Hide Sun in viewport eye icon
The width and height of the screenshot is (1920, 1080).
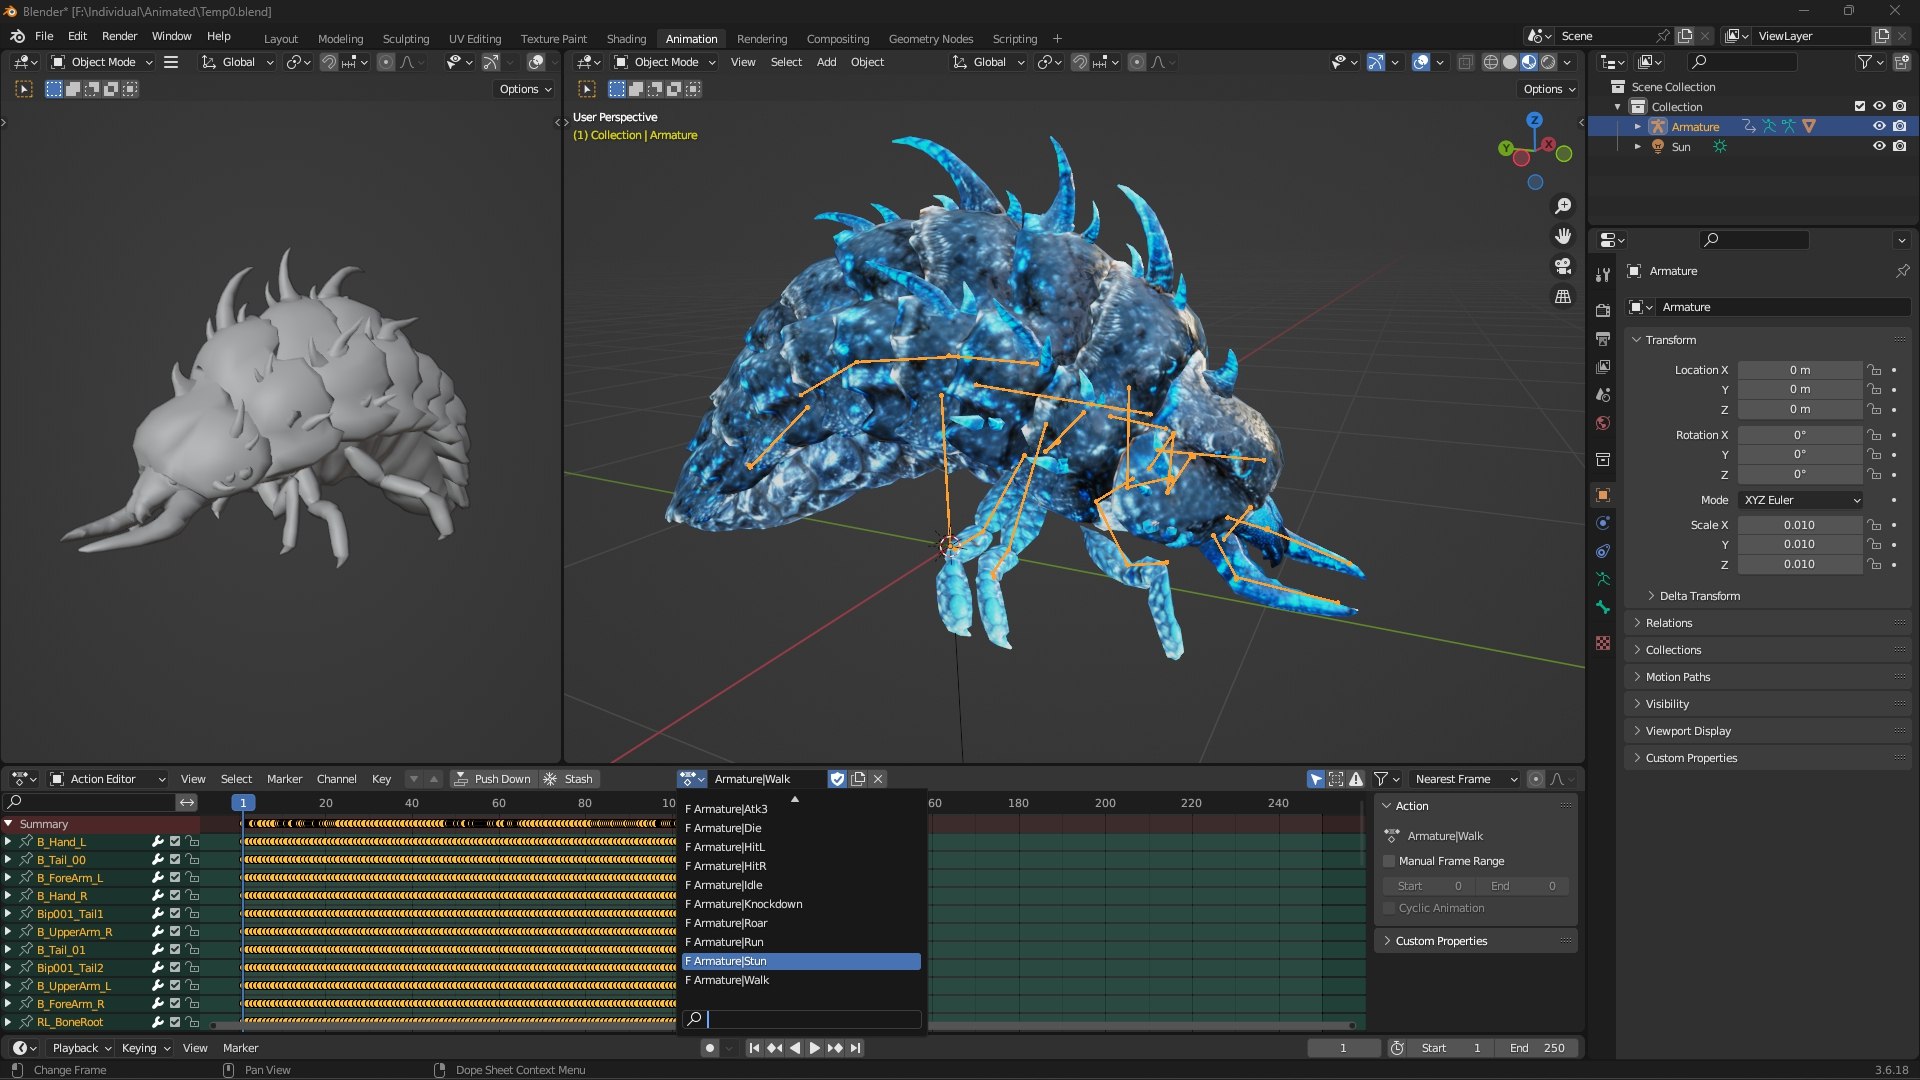[x=1879, y=146]
